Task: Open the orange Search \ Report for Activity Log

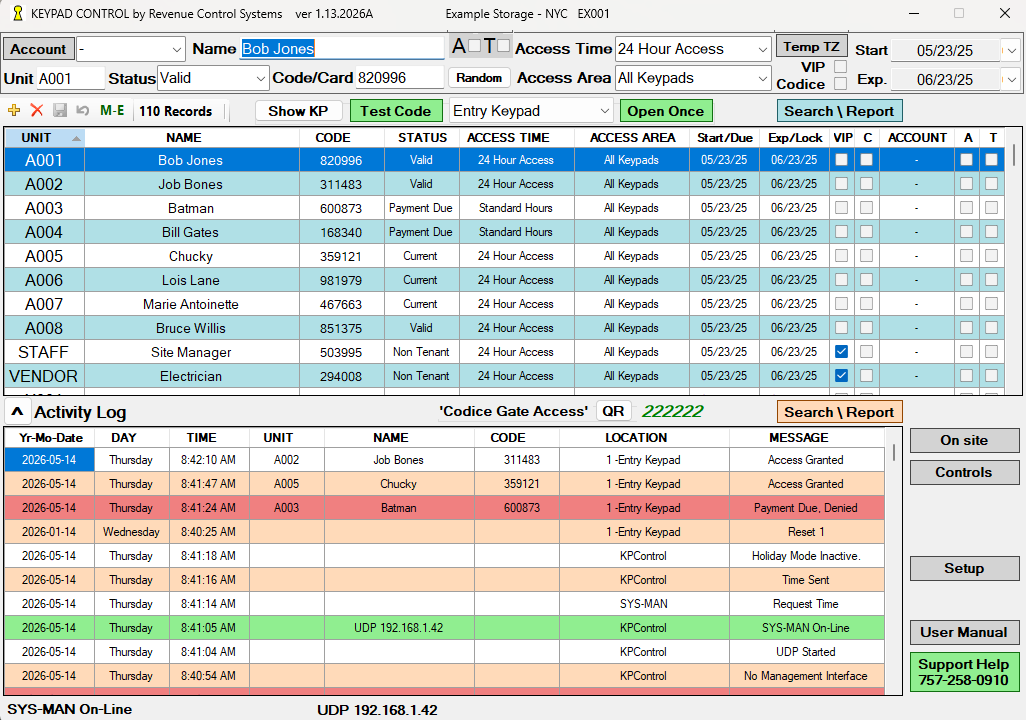Action: (x=839, y=412)
